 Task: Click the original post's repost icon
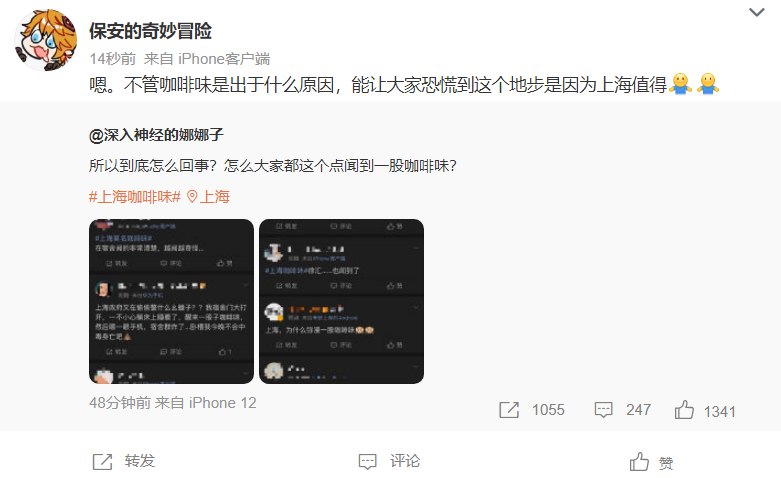tap(509, 410)
